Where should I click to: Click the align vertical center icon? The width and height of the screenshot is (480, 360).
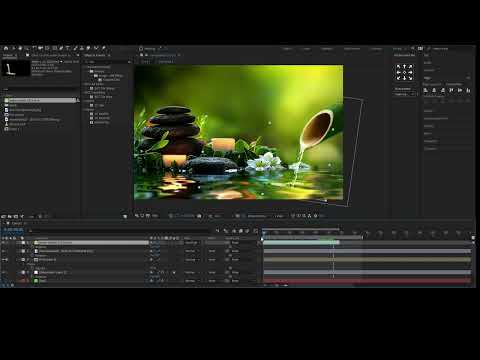[x=460, y=90]
